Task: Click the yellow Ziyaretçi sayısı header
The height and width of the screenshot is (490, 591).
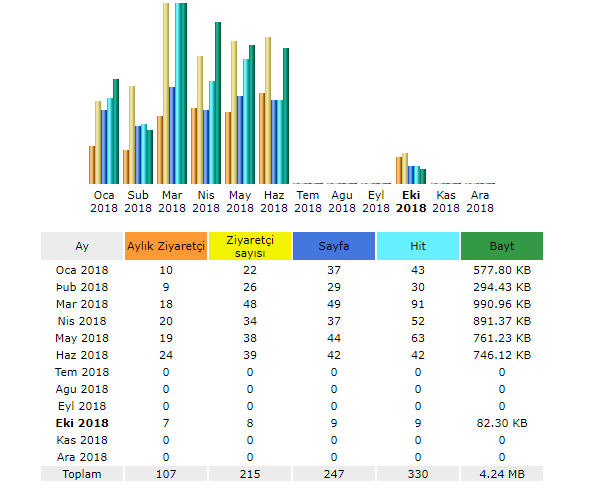Action: (x=250, y=246)
